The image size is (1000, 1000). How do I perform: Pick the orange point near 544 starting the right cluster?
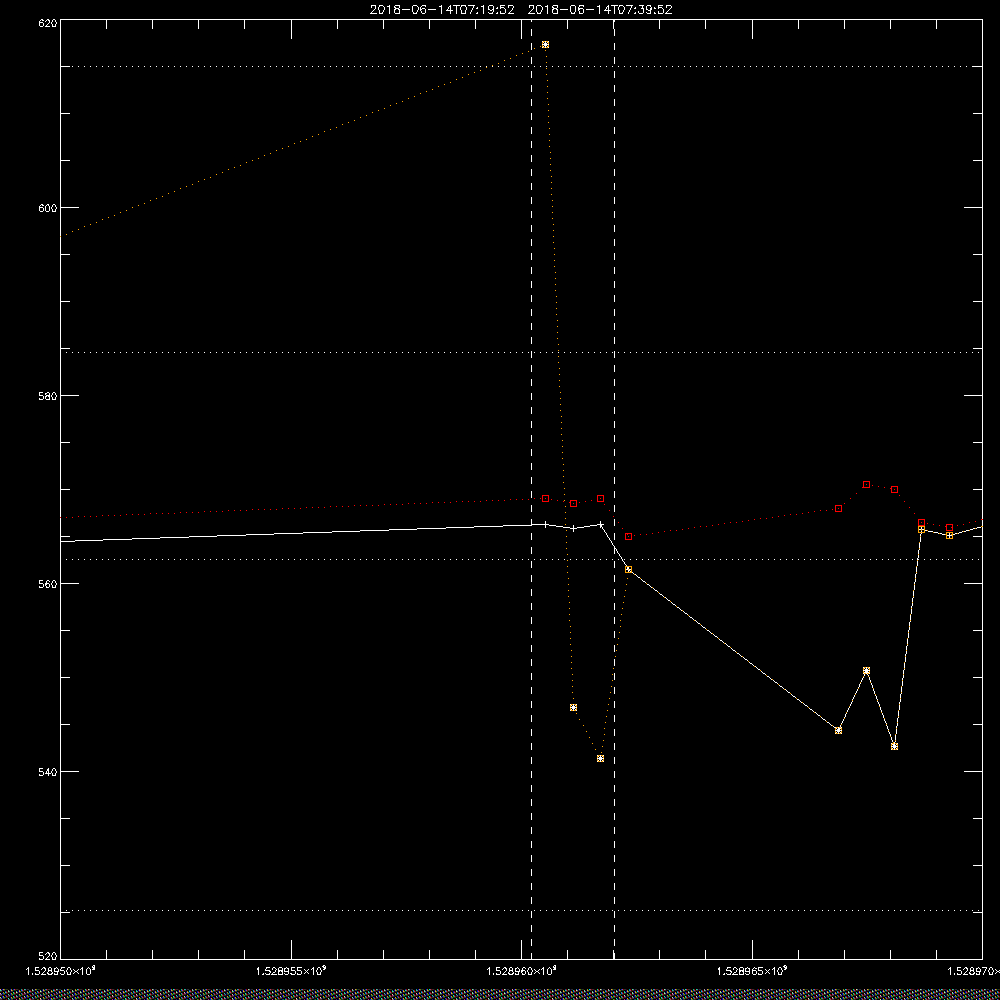(x=838, y=730)
